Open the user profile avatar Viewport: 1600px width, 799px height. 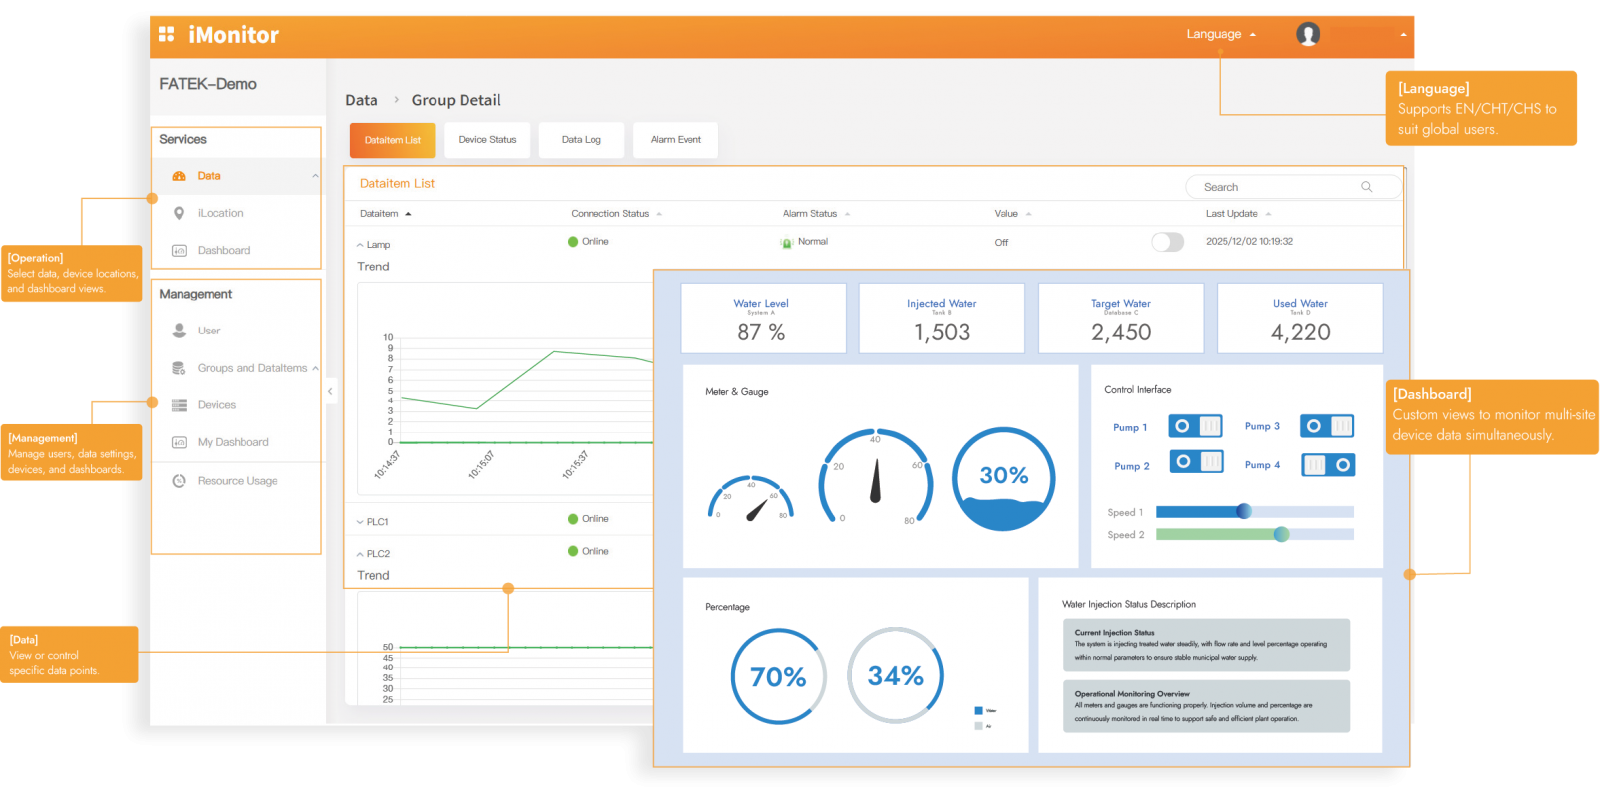tap(1308, 34)
